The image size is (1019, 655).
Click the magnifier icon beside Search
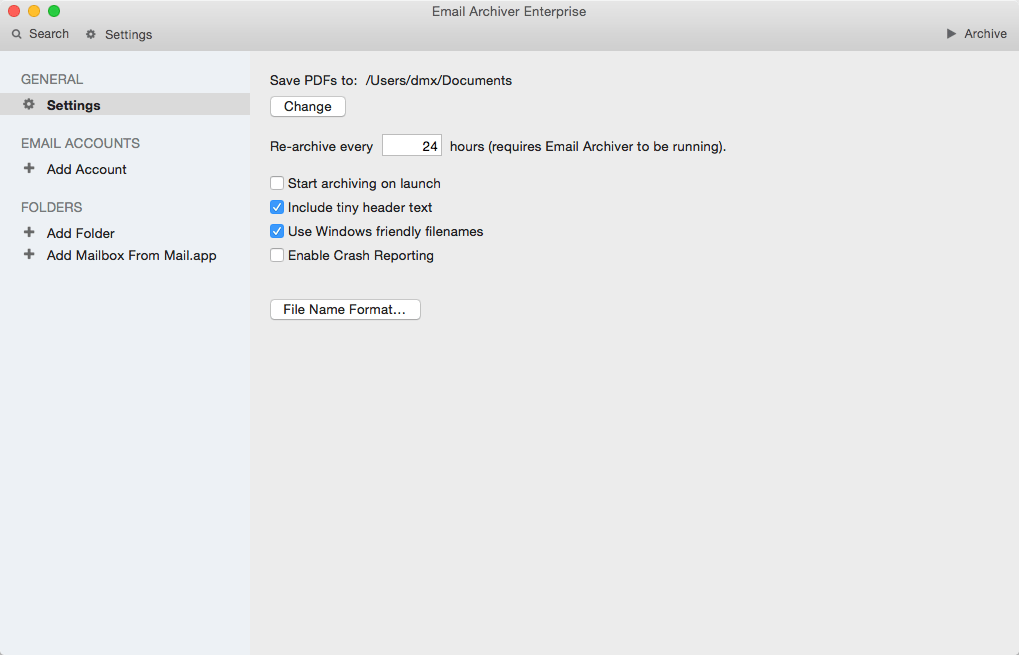pyautogui.click(x=17, y=34)
